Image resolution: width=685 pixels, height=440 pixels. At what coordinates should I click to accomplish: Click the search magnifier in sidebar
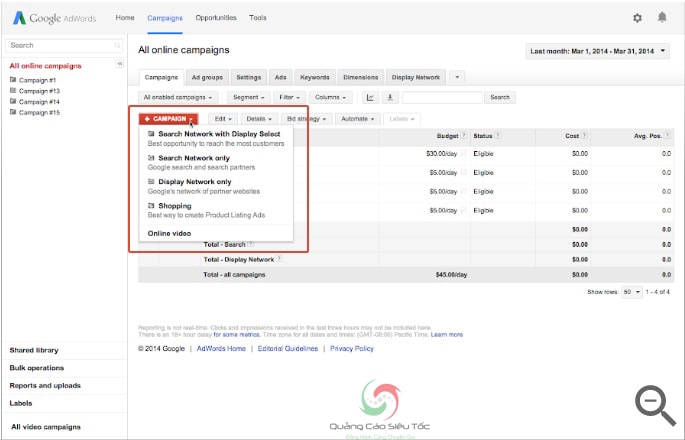(x=118, y=45)
